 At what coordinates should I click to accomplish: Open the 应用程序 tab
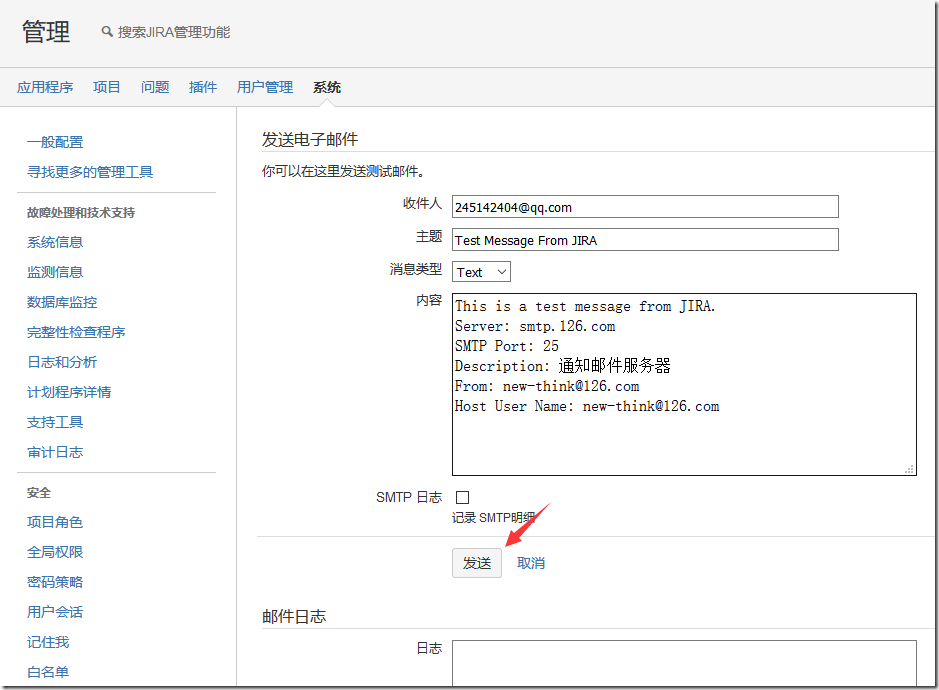[45, 87]
